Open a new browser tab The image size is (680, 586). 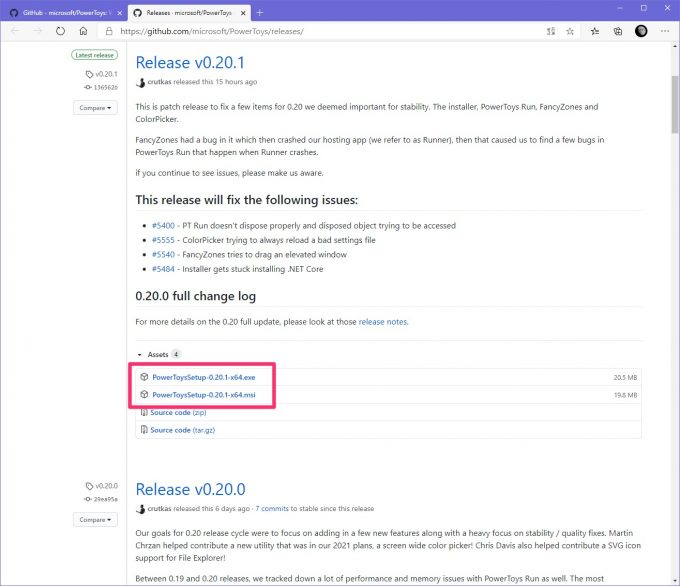(259, 13)
